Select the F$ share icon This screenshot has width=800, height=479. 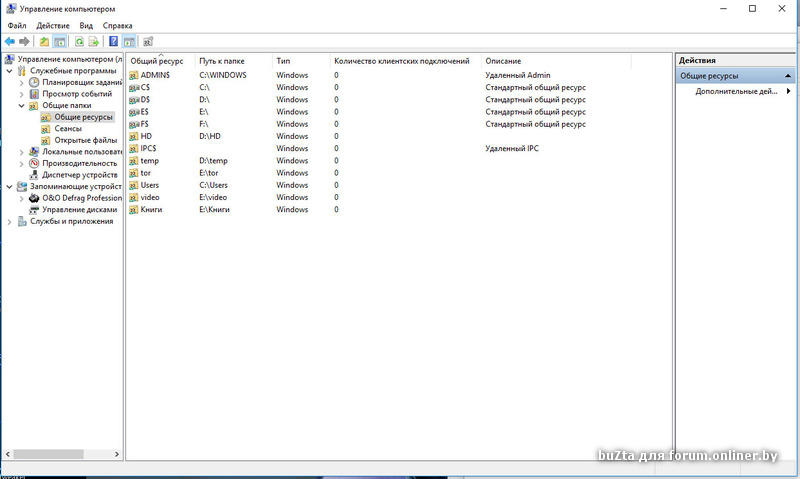(134, 124)
